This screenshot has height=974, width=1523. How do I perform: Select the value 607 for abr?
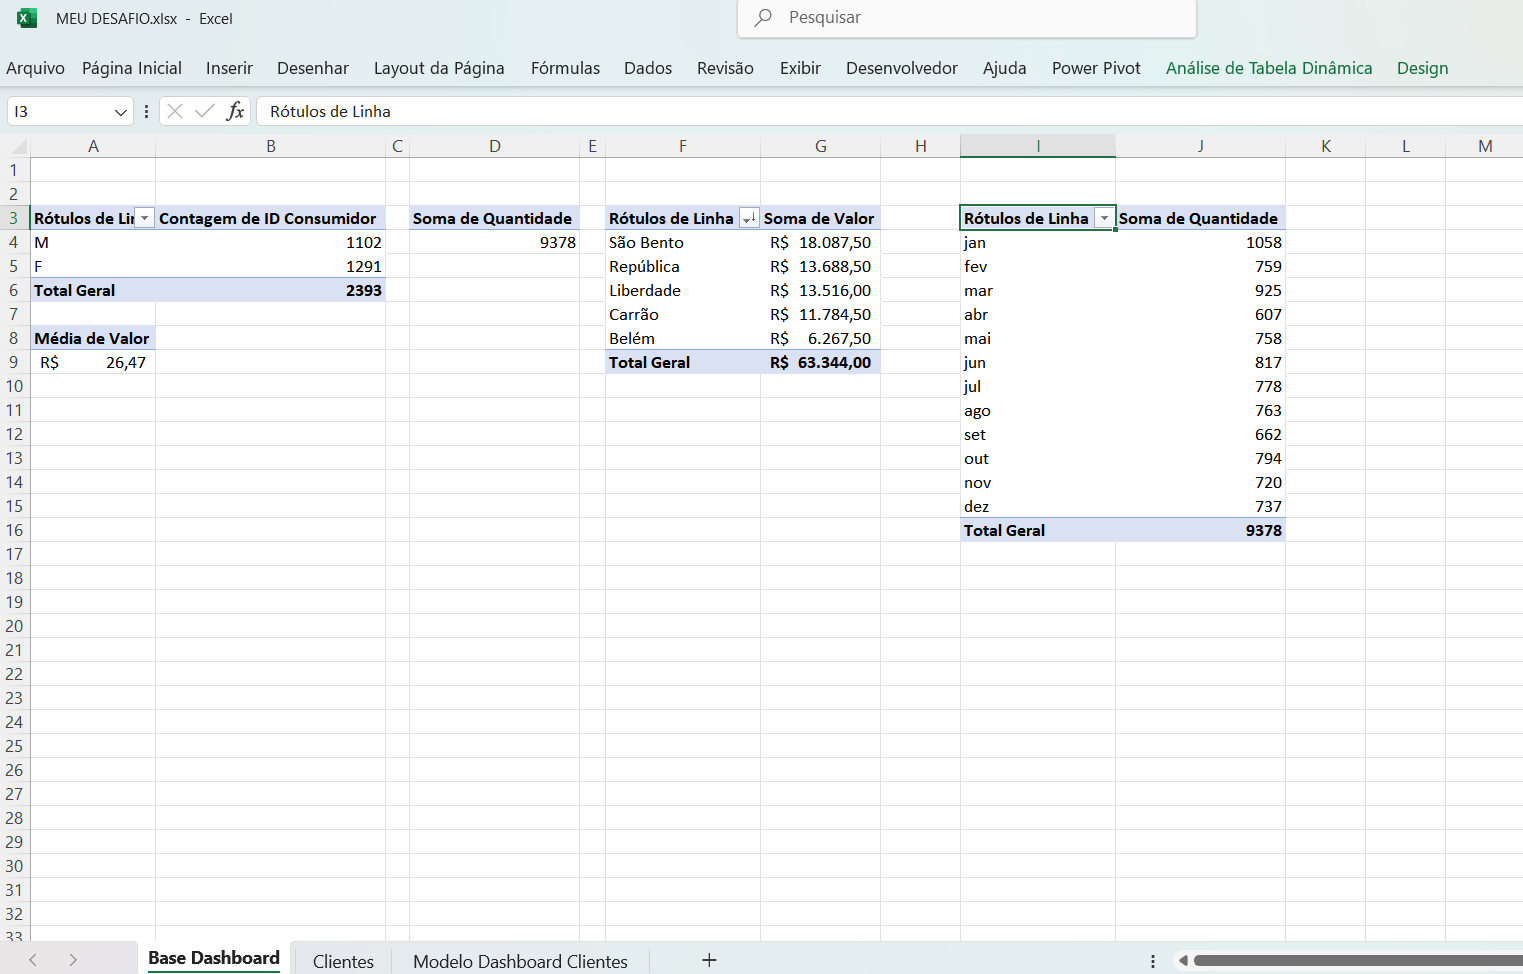click(1201, 314)
